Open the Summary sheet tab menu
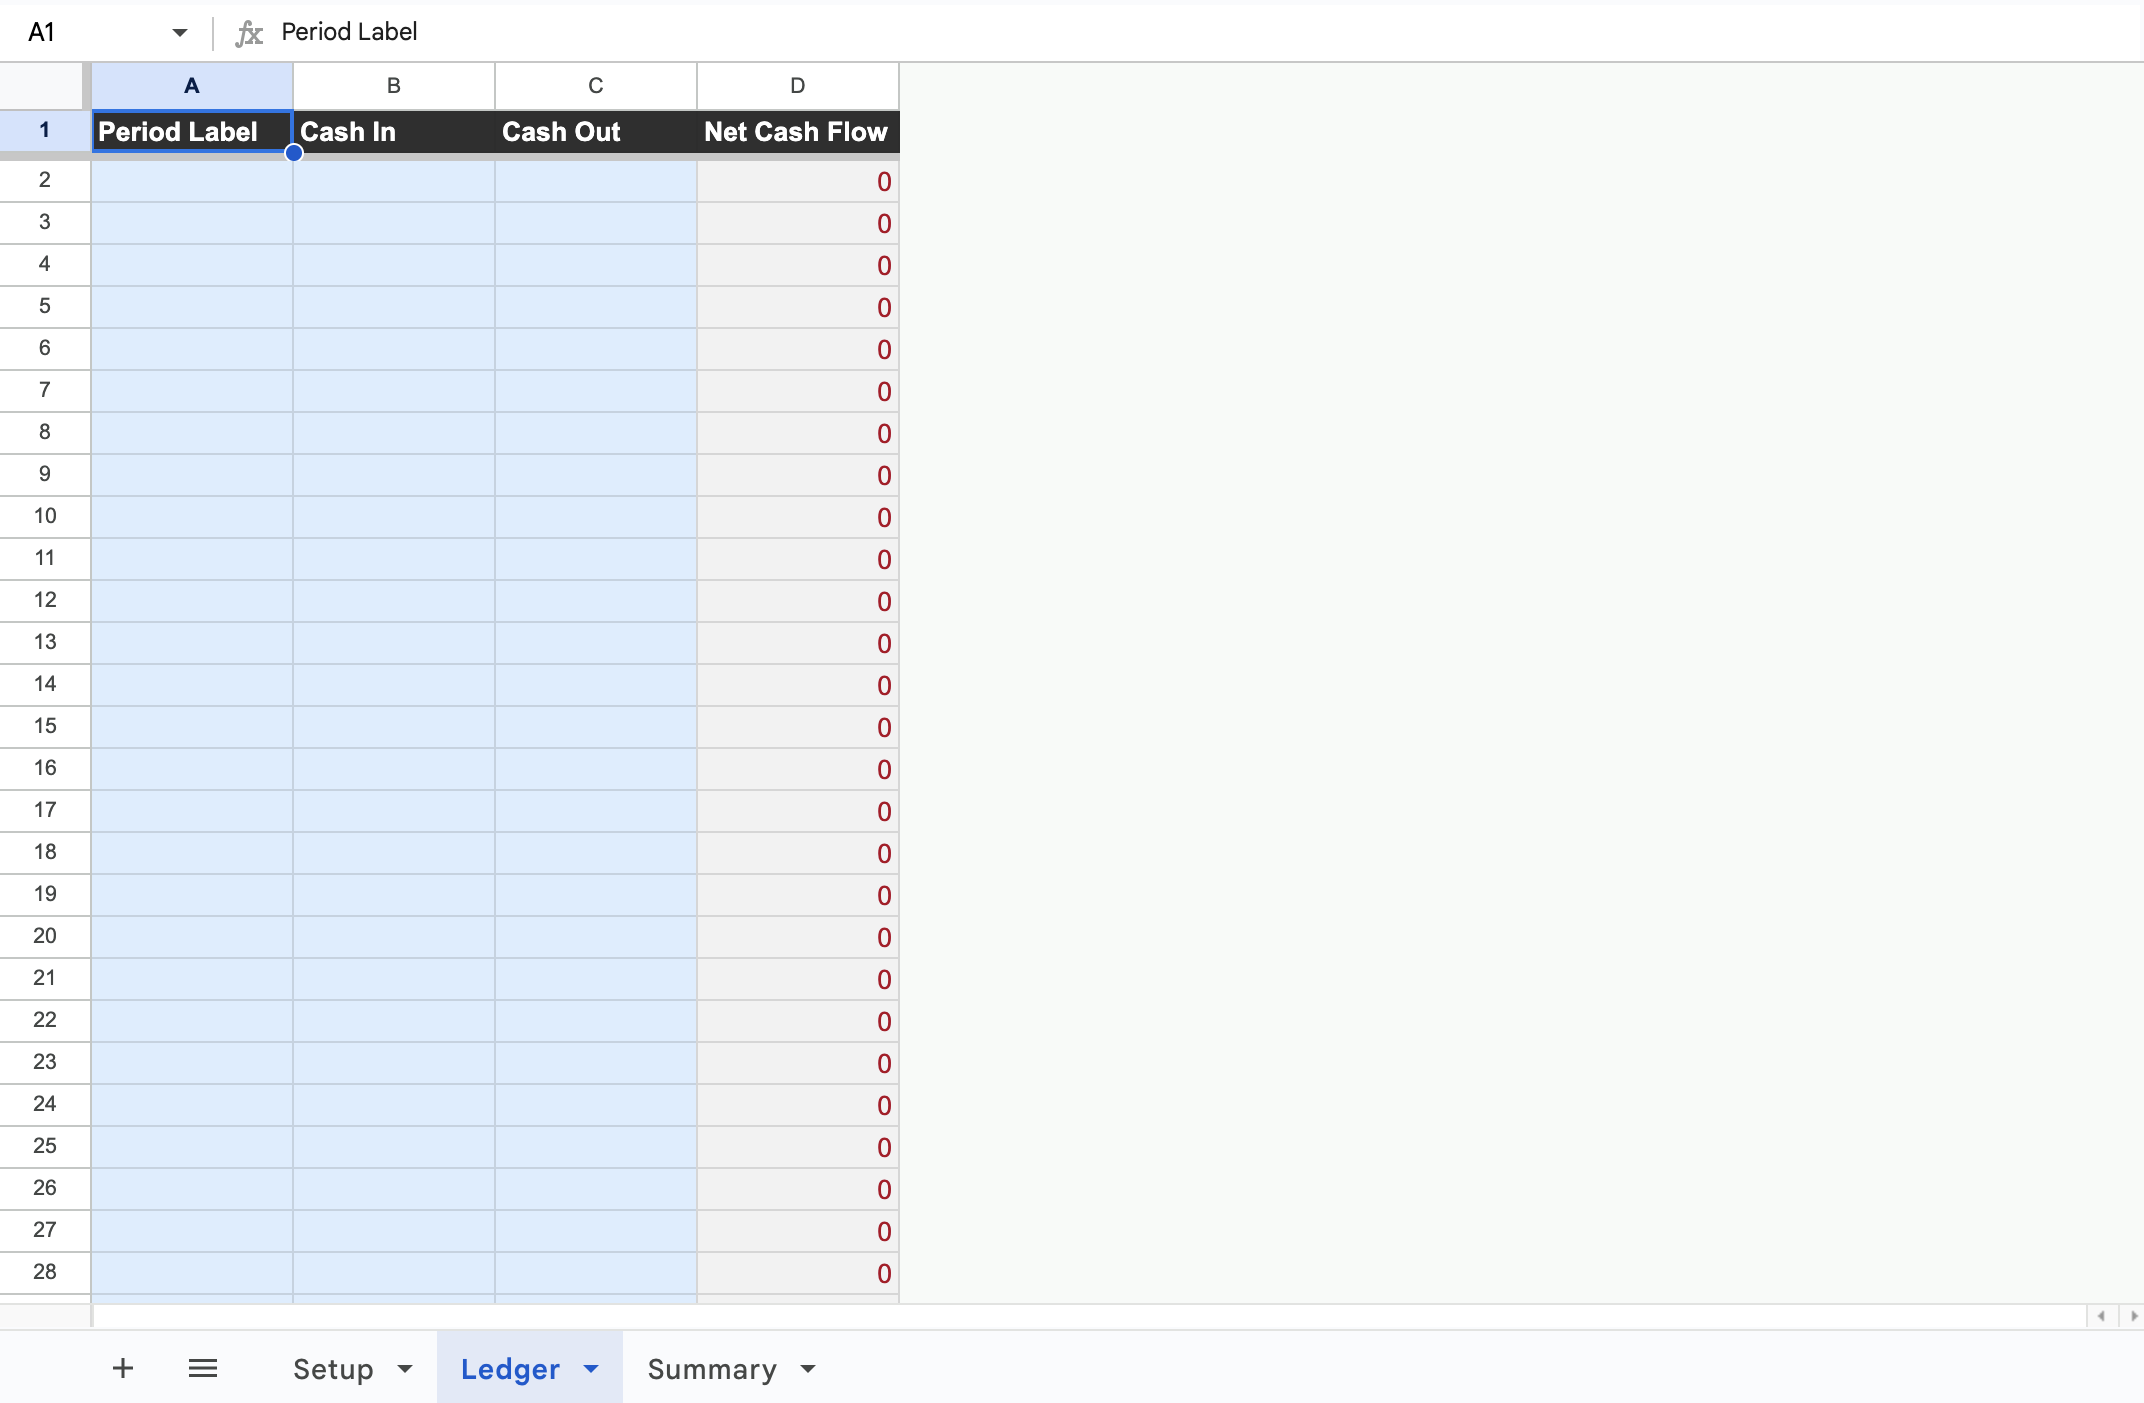Viewport: 2144px width, 1403px height. click(x=806, y=1370)
